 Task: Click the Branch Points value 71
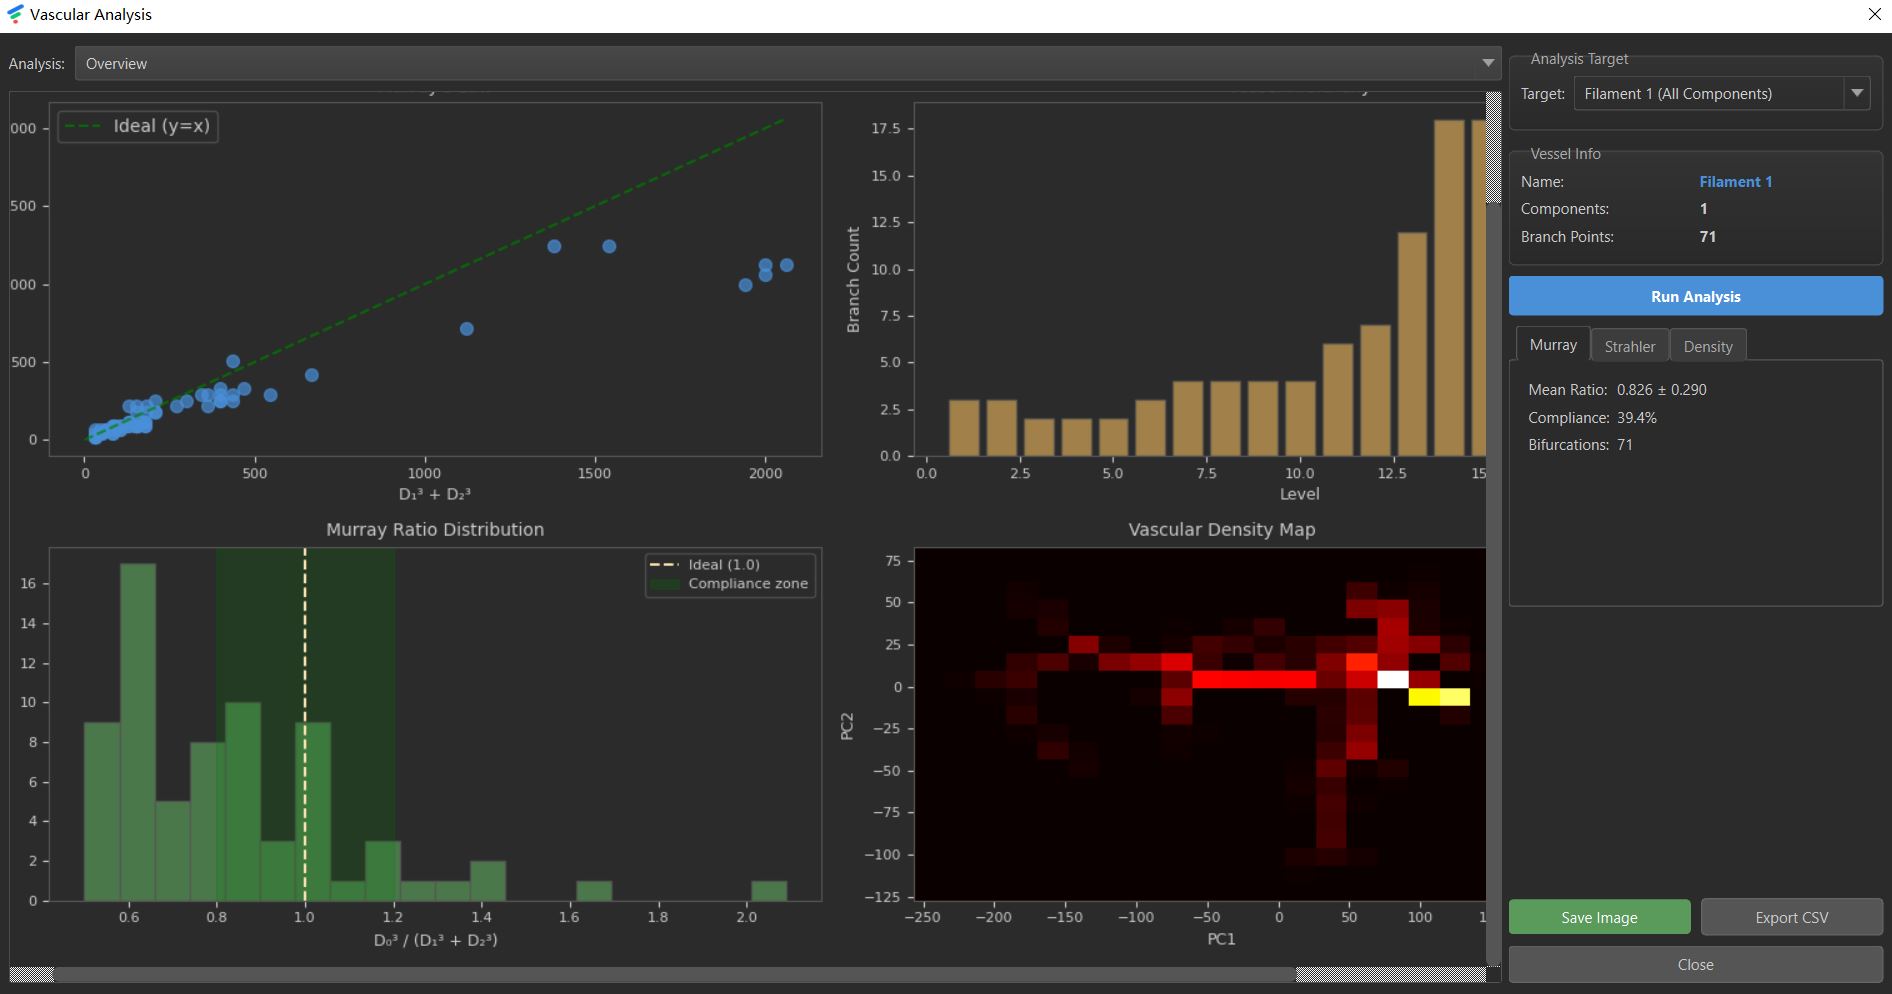pos(1707,237)
